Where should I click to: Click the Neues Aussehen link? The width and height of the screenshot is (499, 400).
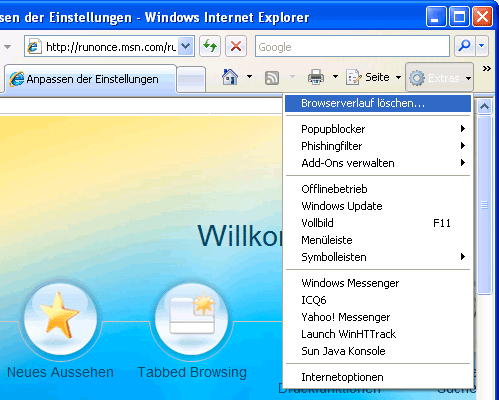(x=60, y=372)
